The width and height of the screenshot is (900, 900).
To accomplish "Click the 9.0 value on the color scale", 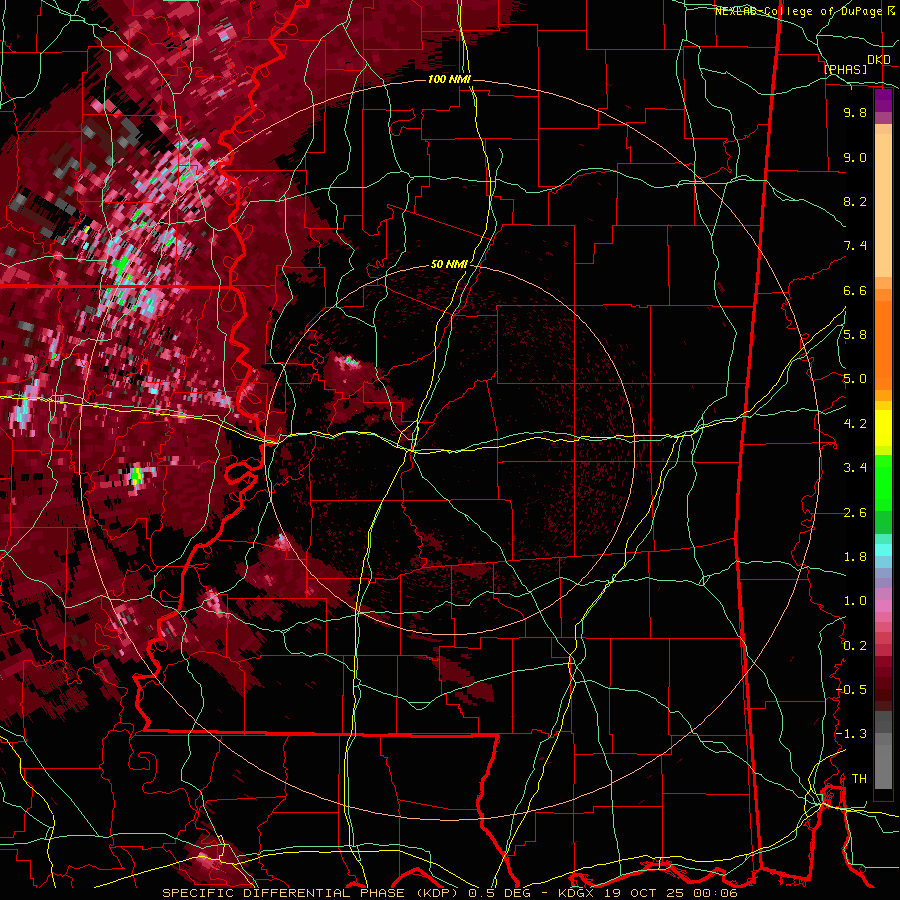I will tap(855, 157).
